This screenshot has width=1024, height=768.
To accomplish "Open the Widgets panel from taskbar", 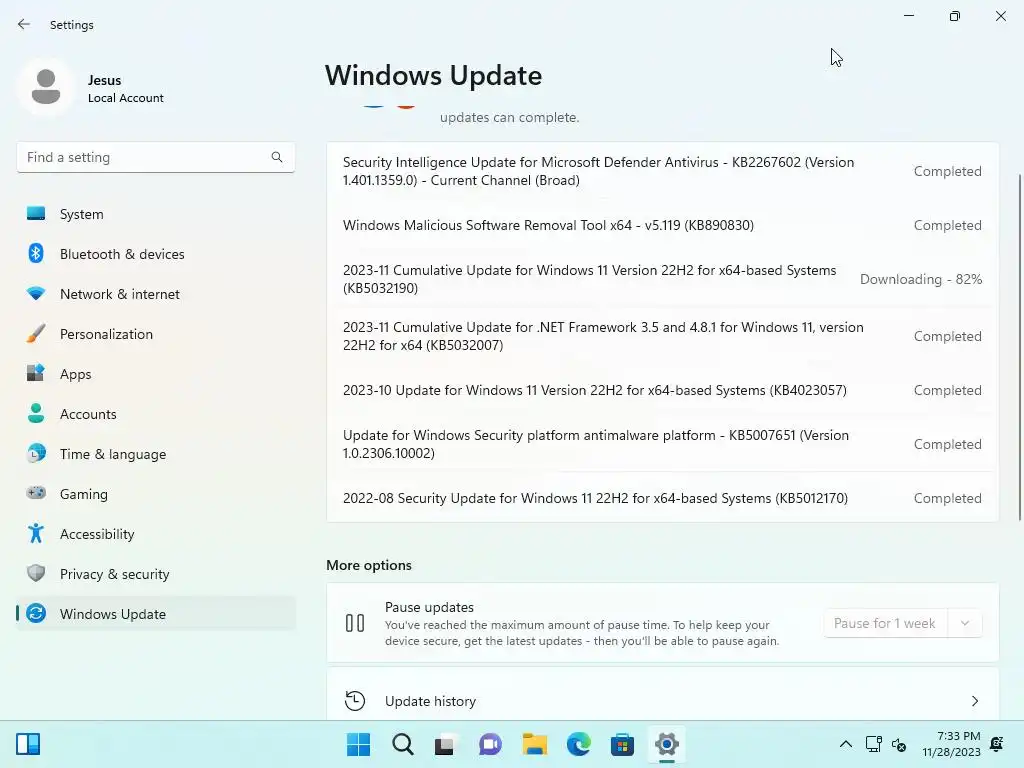I will tap(28, 744).
